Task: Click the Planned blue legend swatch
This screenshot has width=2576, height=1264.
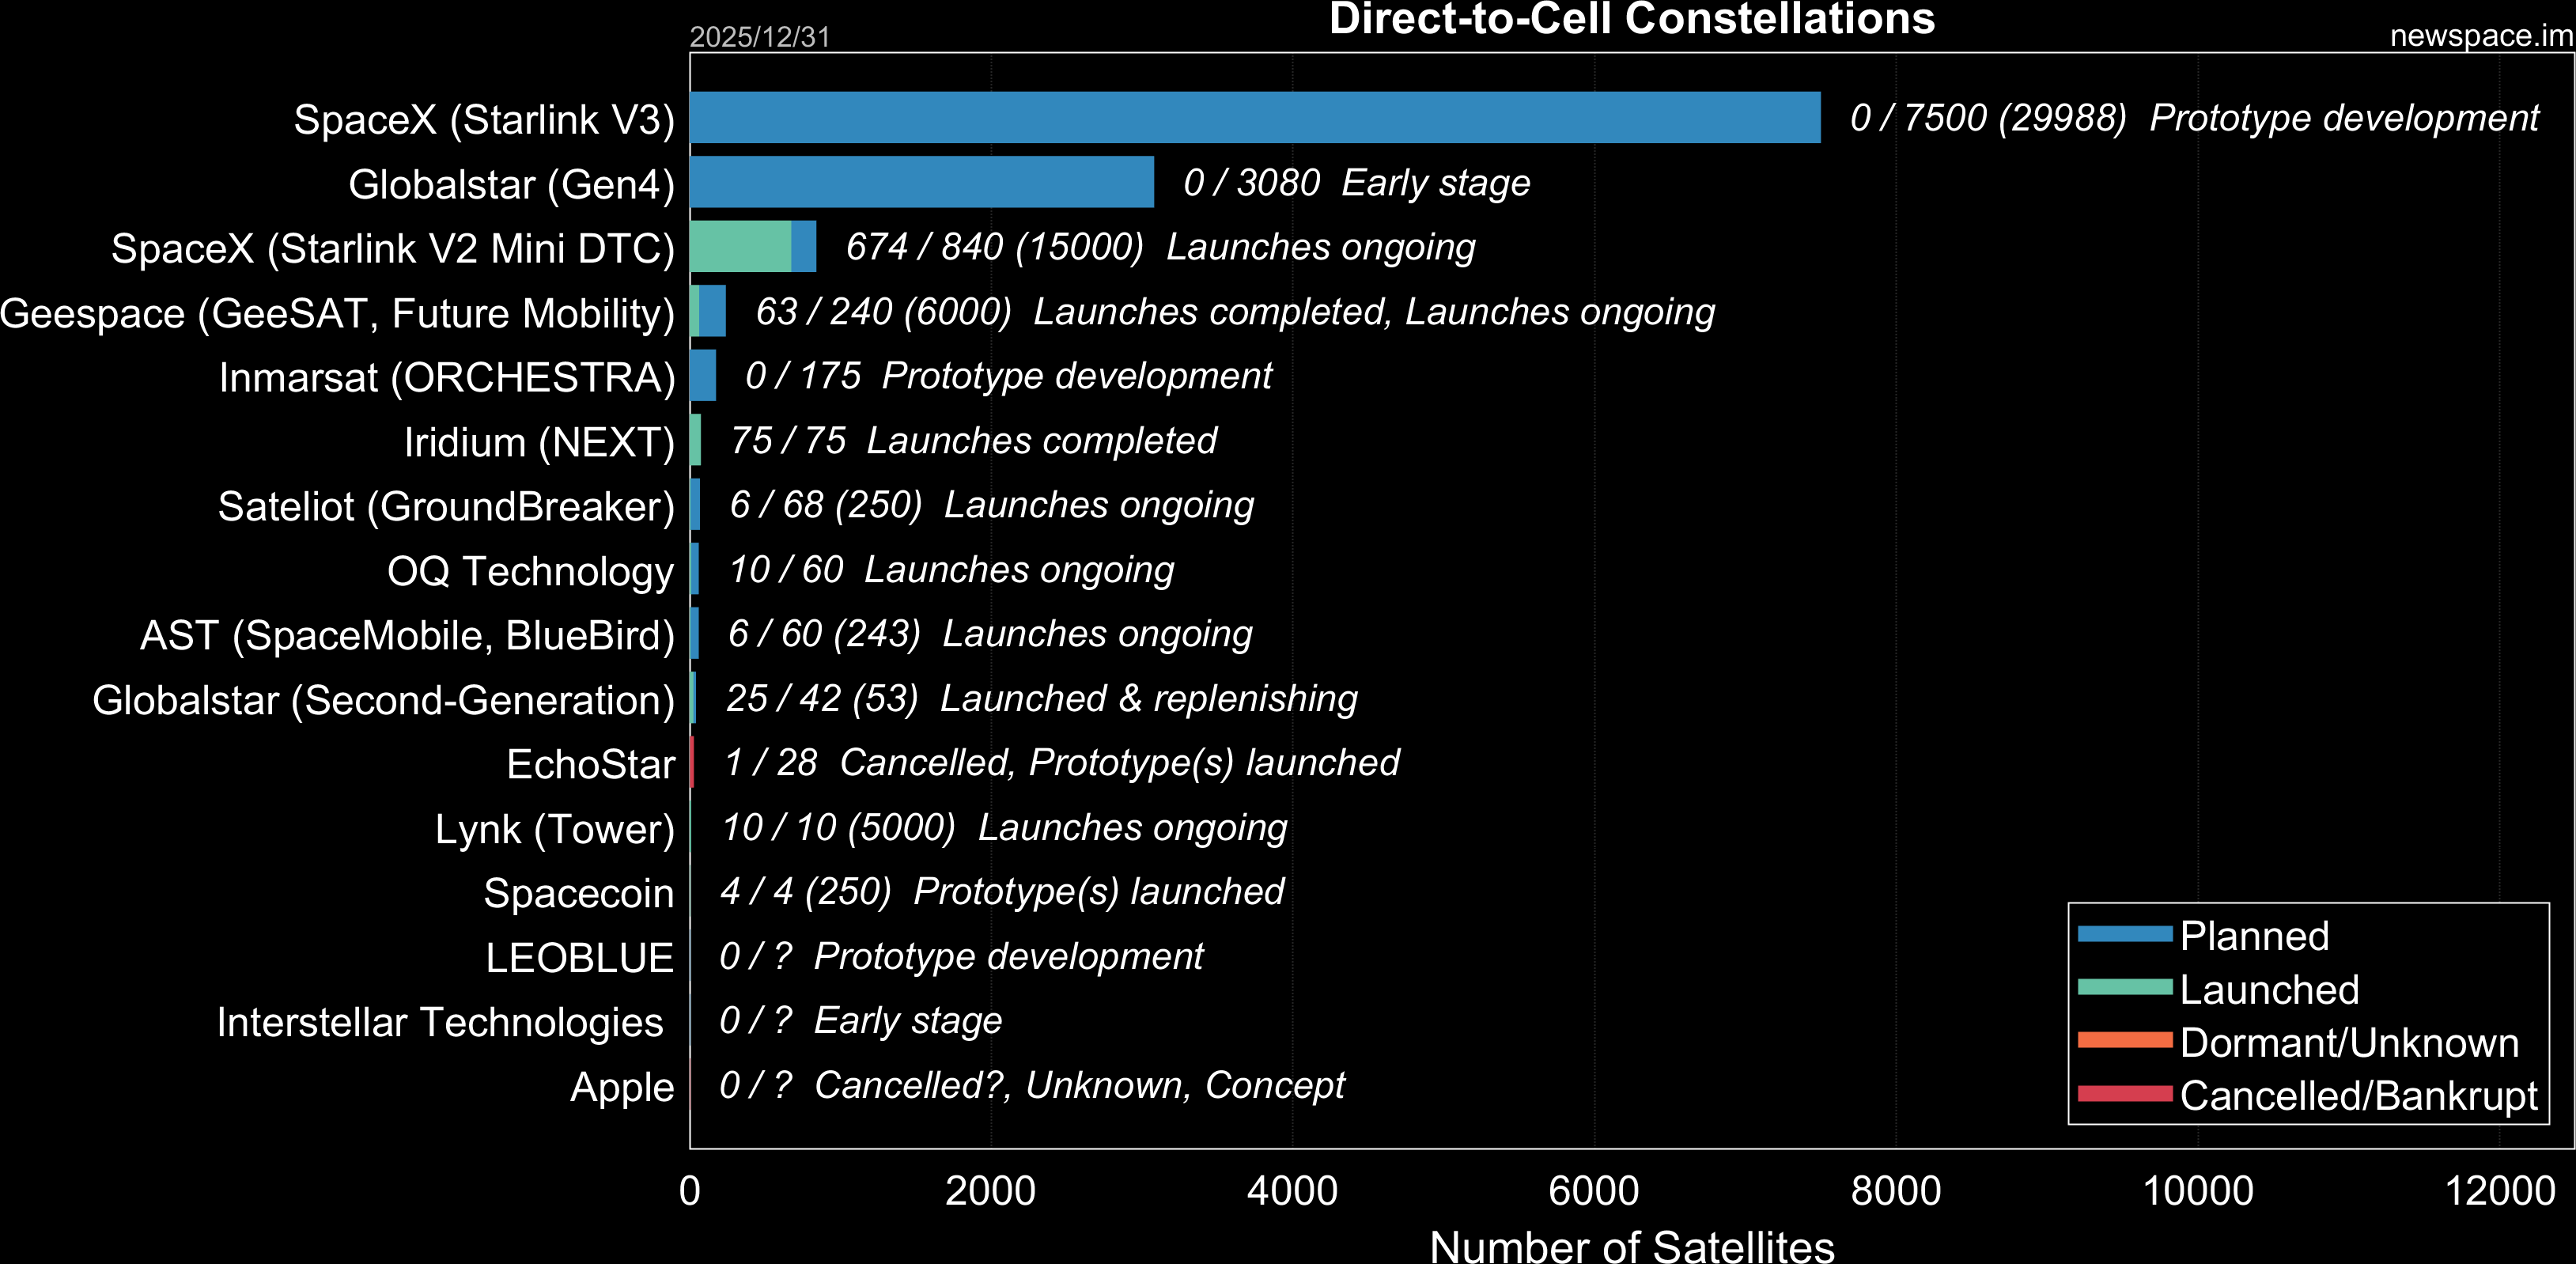Action: pos(2124,934)
